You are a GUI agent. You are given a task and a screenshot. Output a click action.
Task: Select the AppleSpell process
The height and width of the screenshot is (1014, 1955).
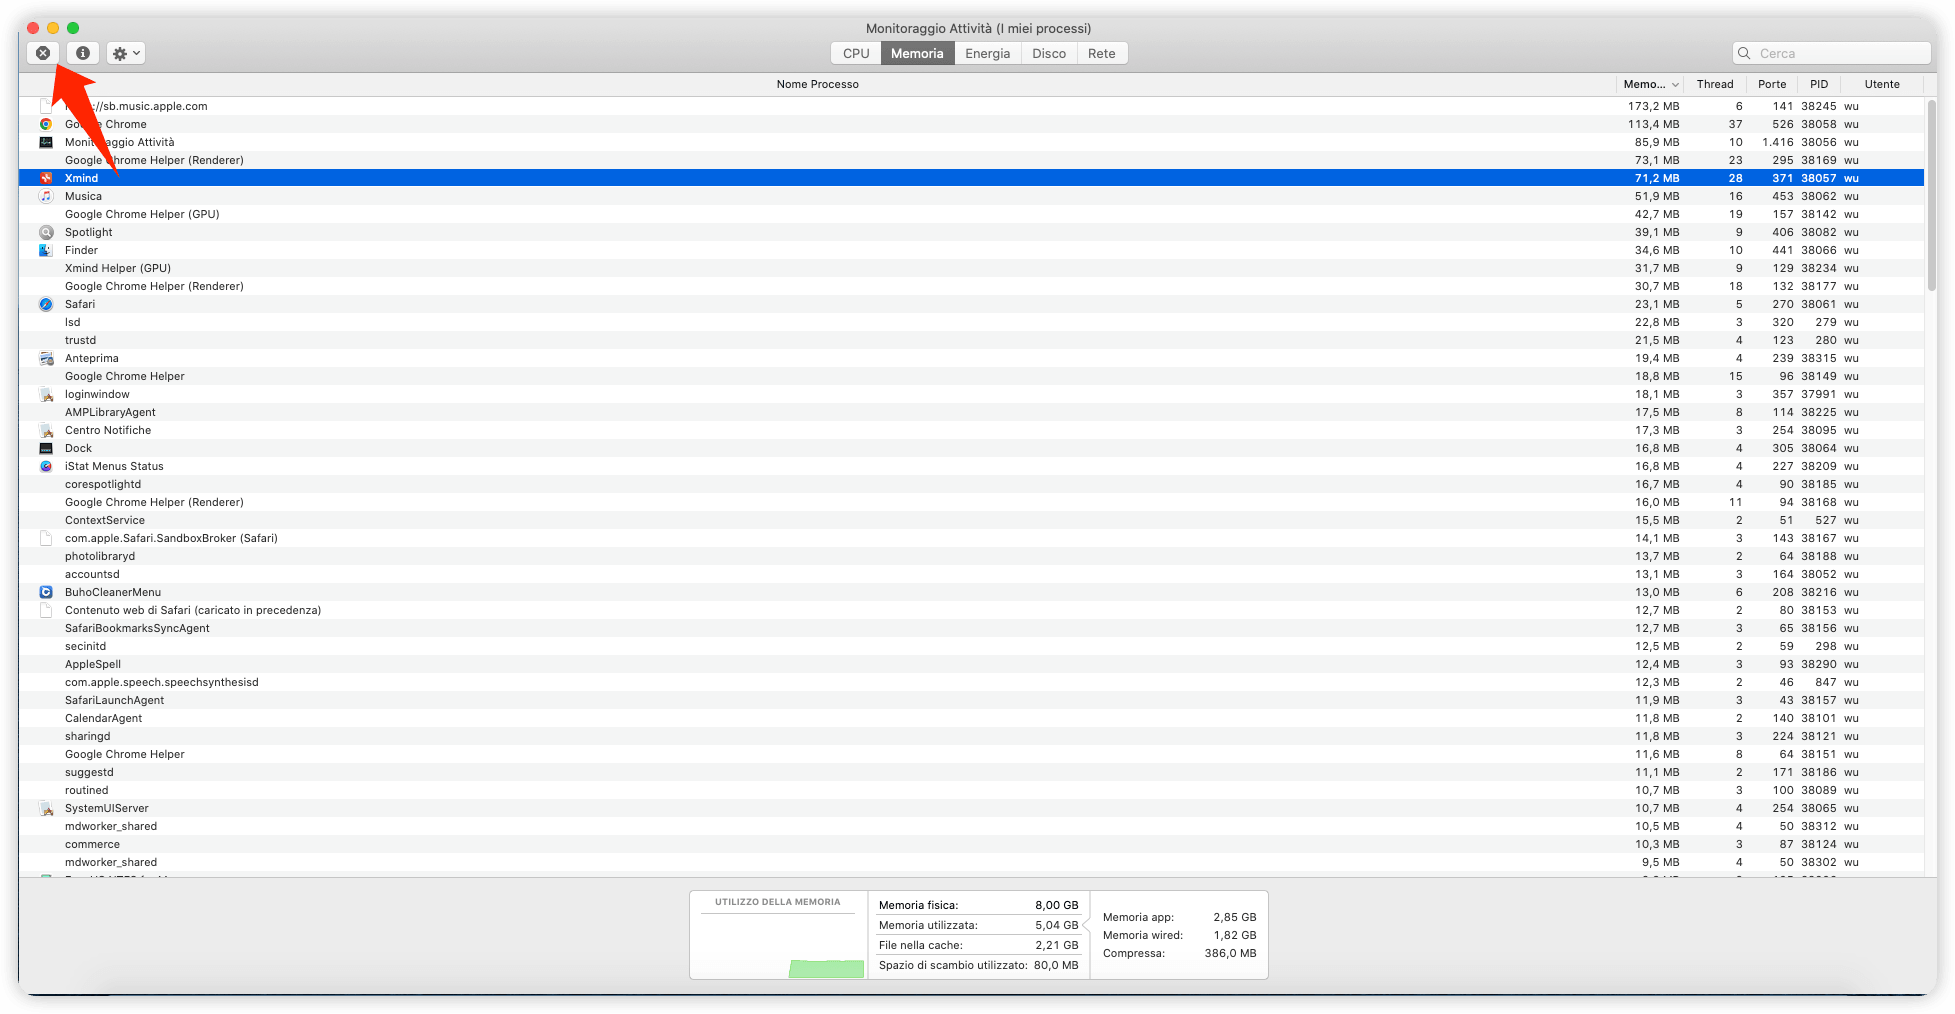[971, 664]
